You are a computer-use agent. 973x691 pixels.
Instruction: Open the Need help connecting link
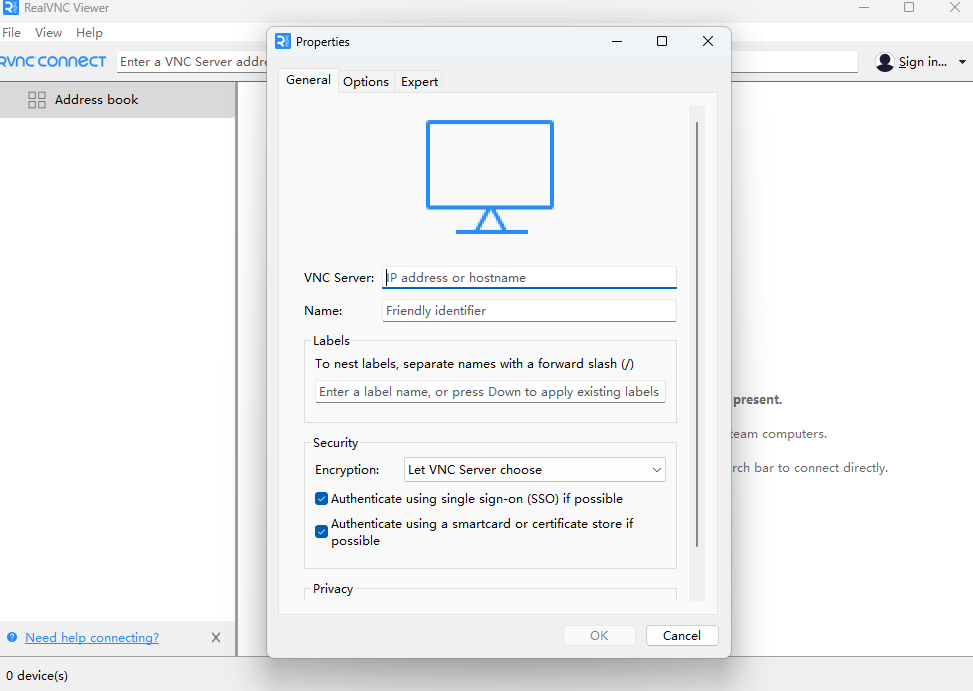92,638
